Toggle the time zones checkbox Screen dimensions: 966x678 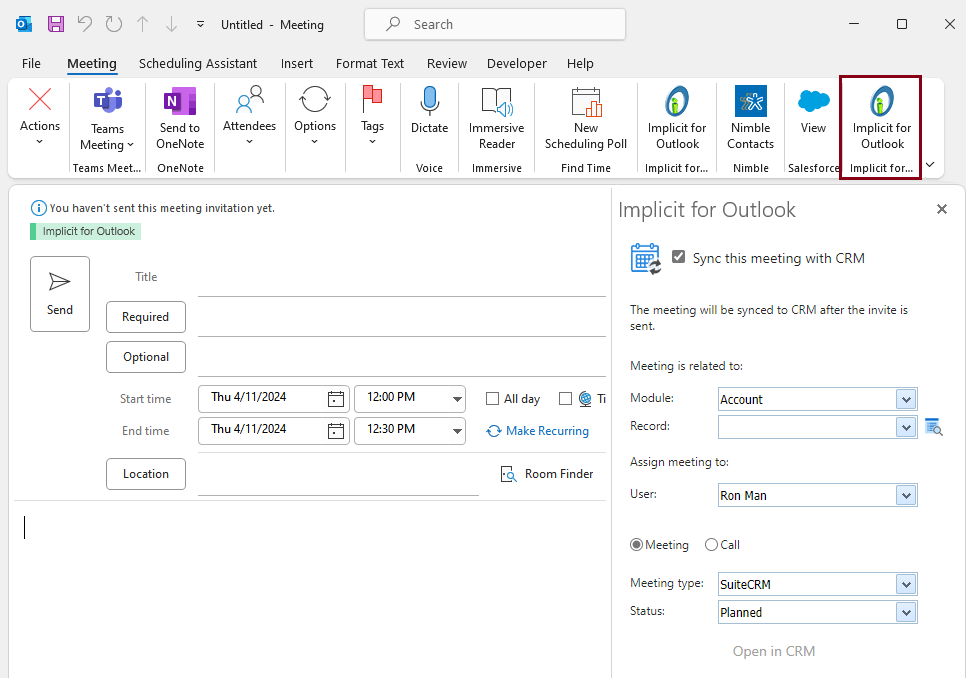tap(565, 399)
